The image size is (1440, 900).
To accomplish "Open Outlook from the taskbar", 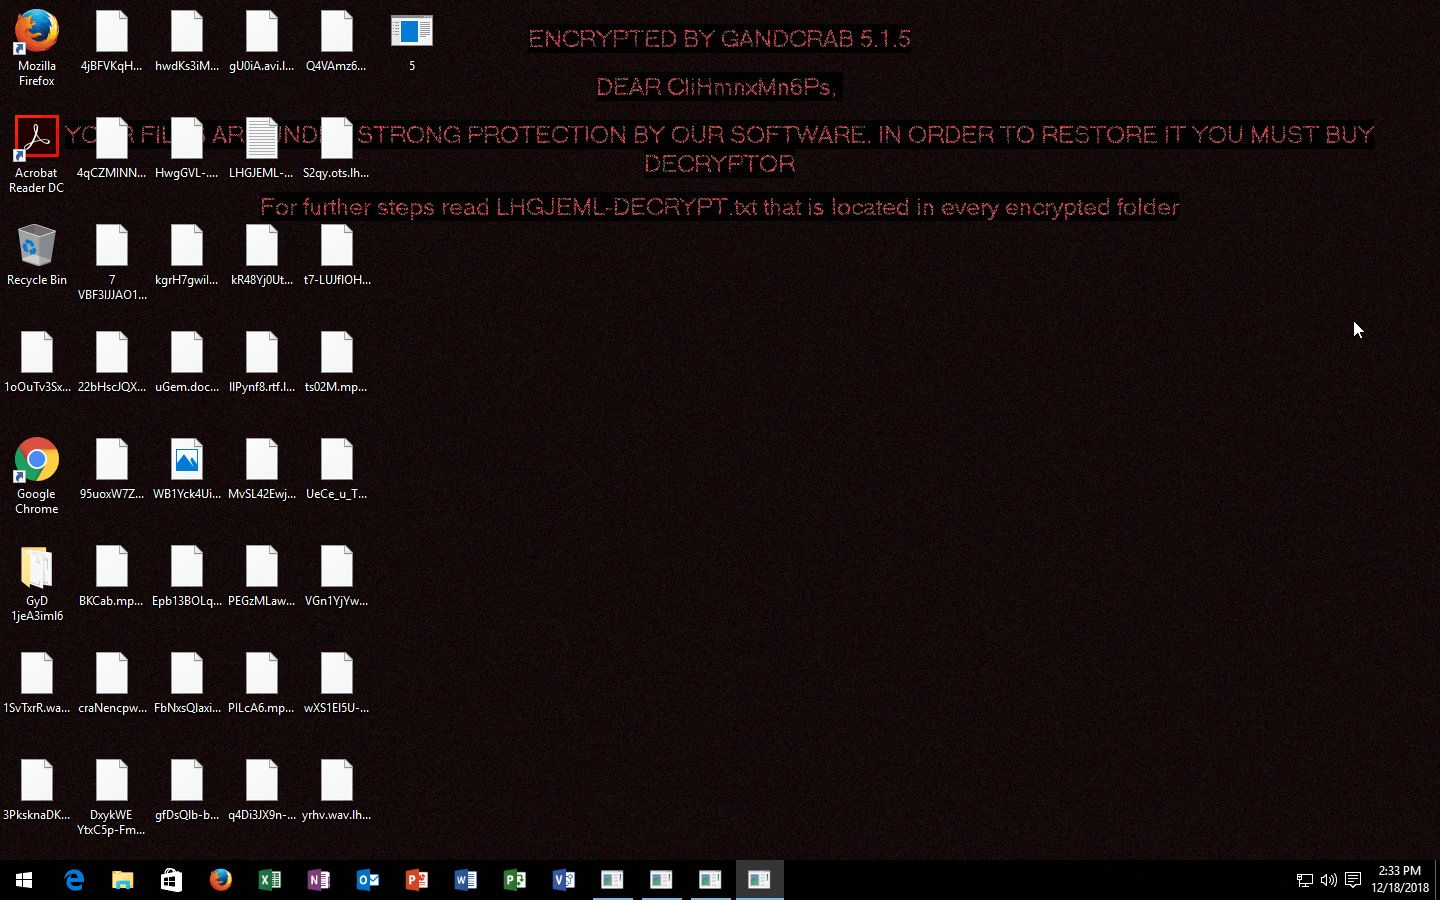I will 368,880.
